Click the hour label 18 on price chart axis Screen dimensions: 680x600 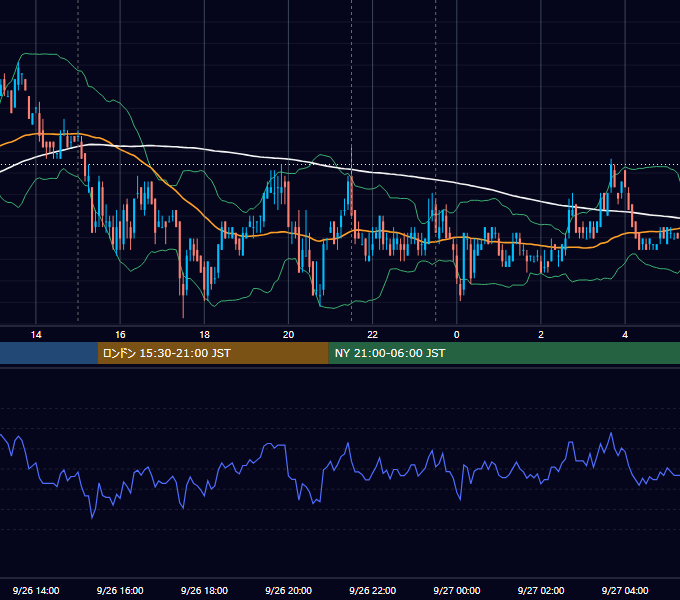coord(204,335)
